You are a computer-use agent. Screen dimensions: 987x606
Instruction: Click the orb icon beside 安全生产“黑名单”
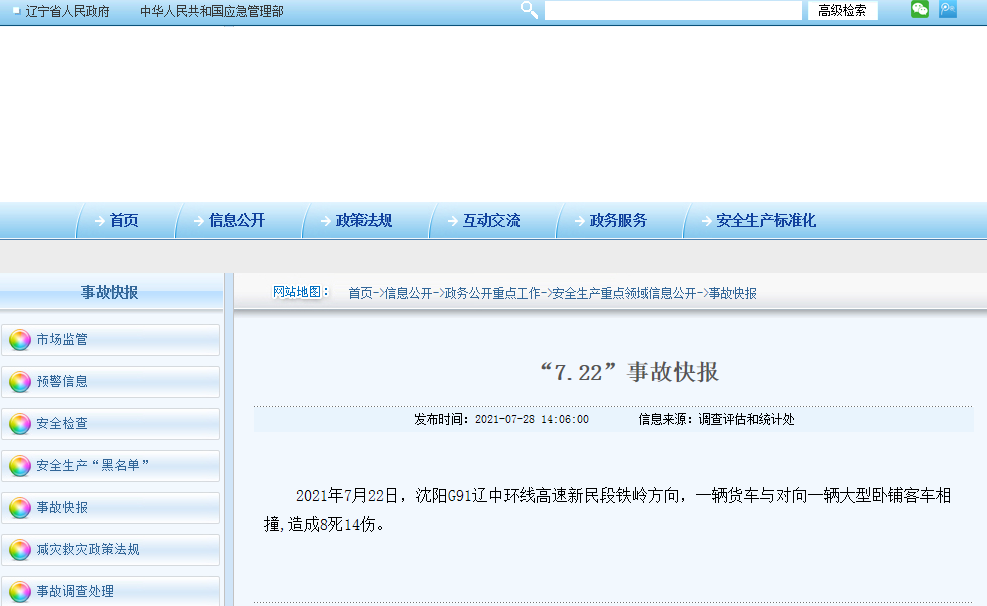pyautogui.click(x=20, y=466)
